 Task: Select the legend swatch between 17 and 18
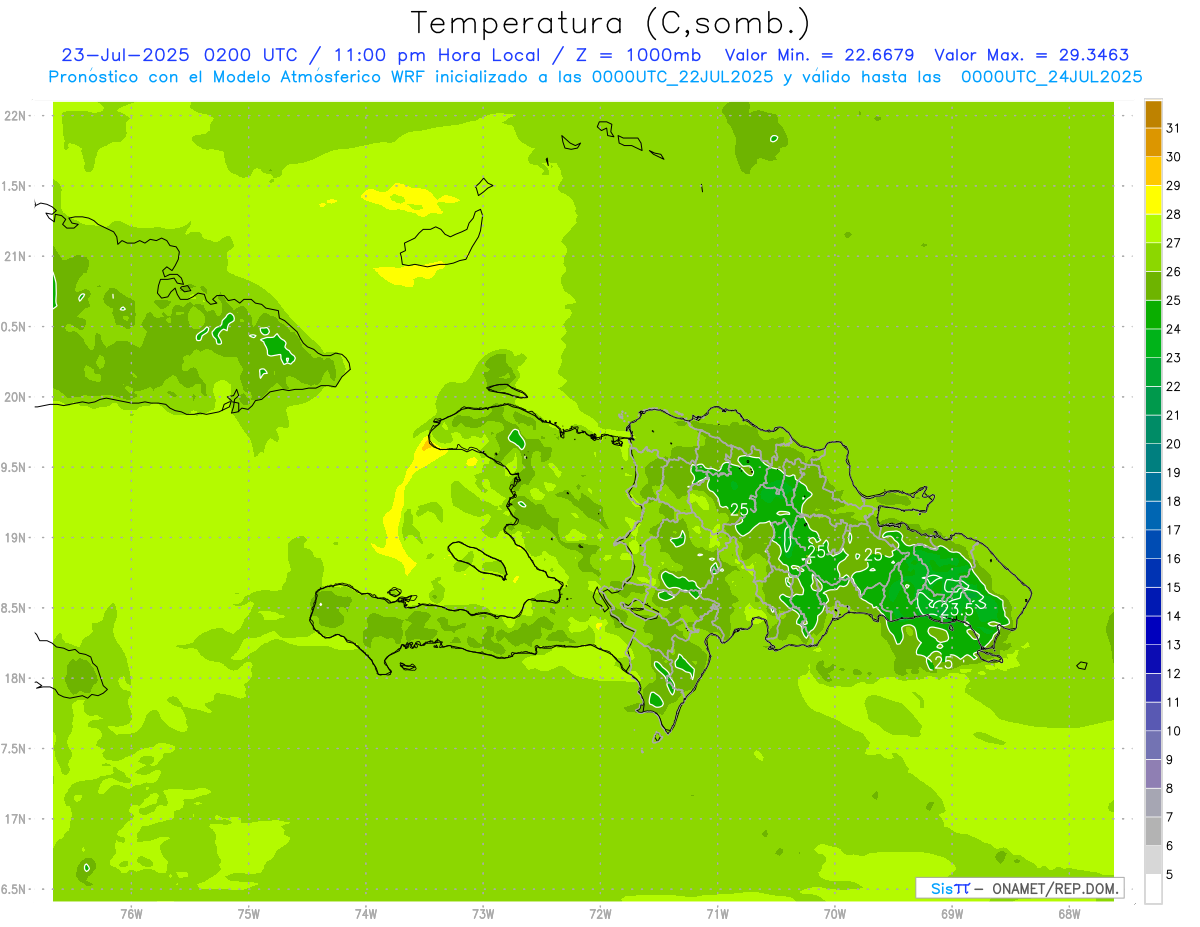1153,516
